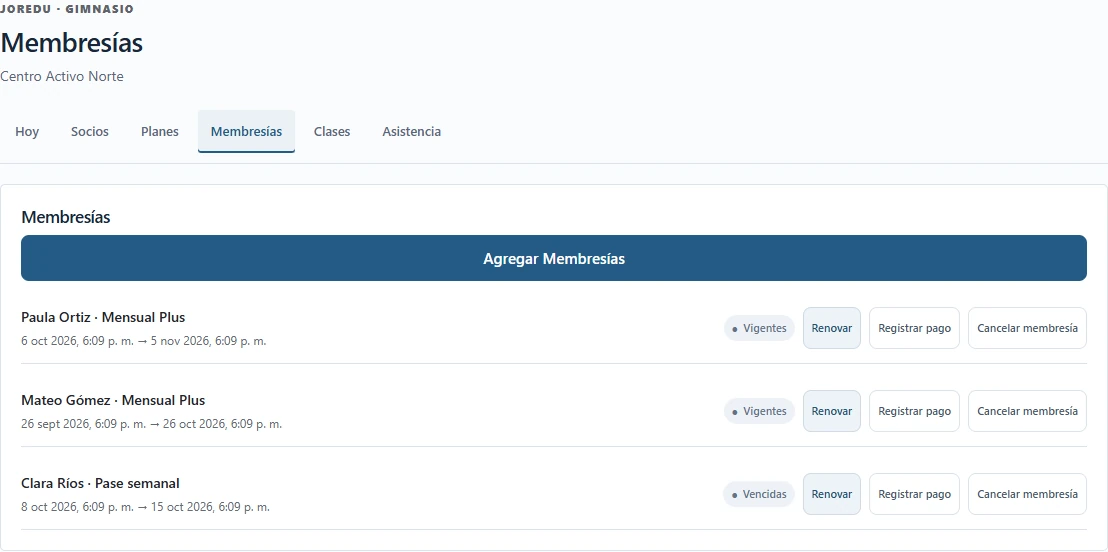Screen dimensions: 1108x552
Task: Open the Clases tab
Action: point(332,131)
